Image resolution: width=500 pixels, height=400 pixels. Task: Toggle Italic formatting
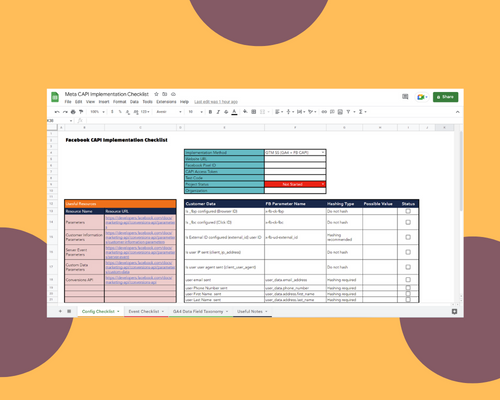pos(218,112)
